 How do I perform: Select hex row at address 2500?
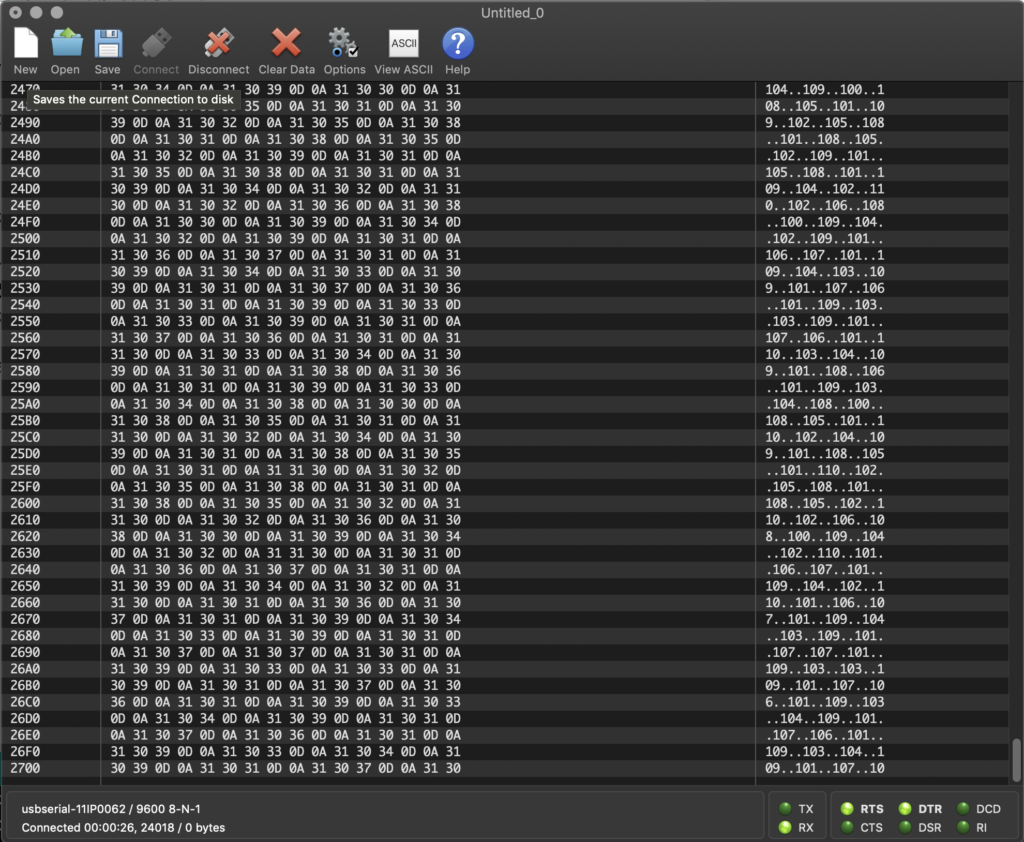coord(285,239)
